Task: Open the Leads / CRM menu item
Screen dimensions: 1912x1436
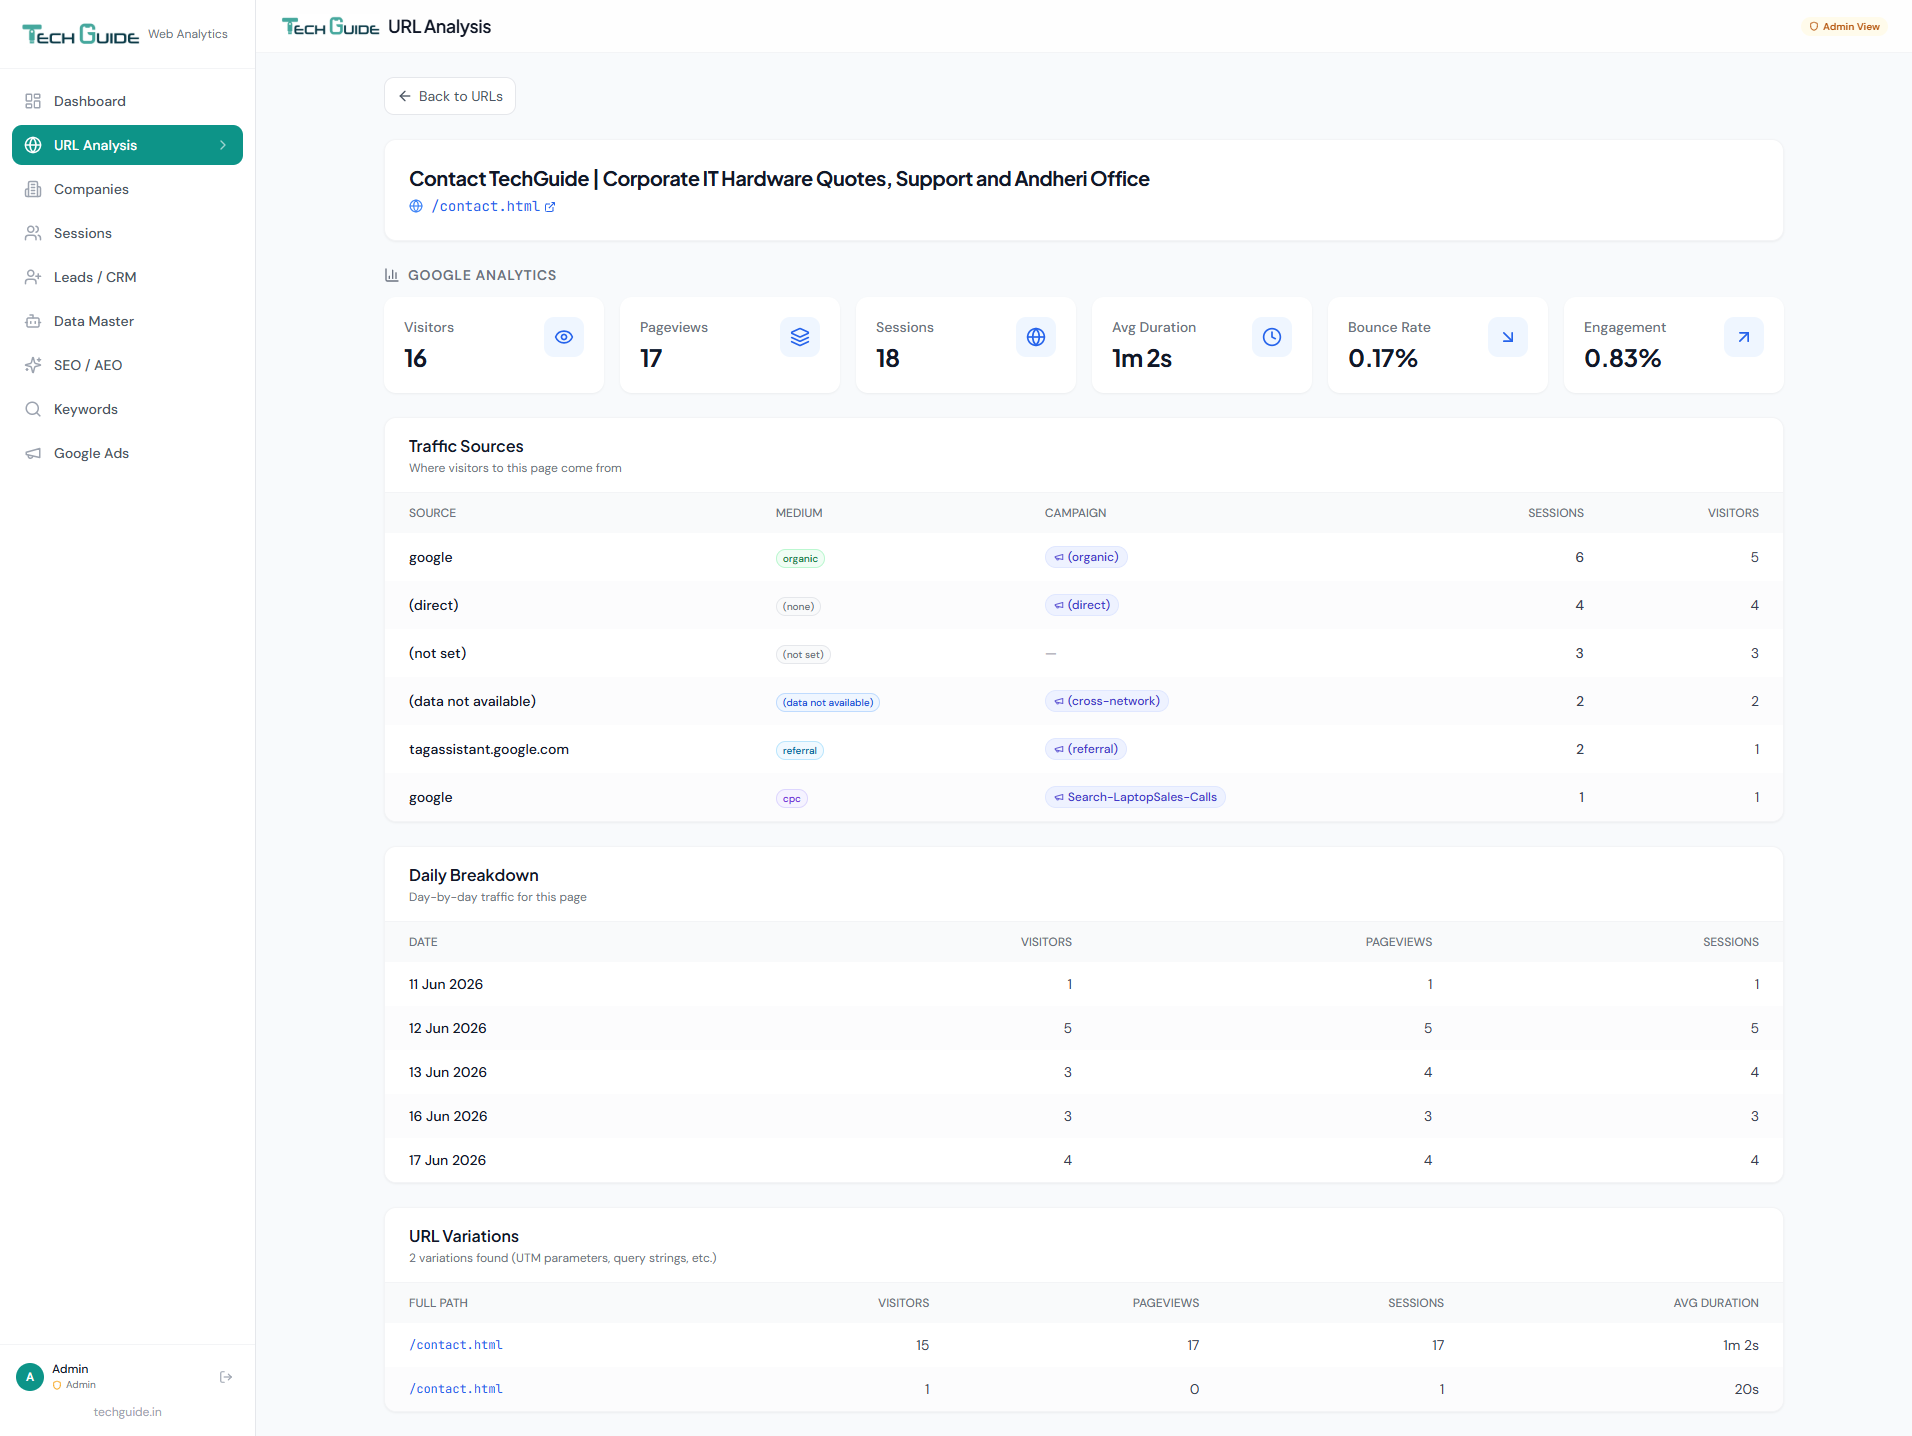Action: 127,277
